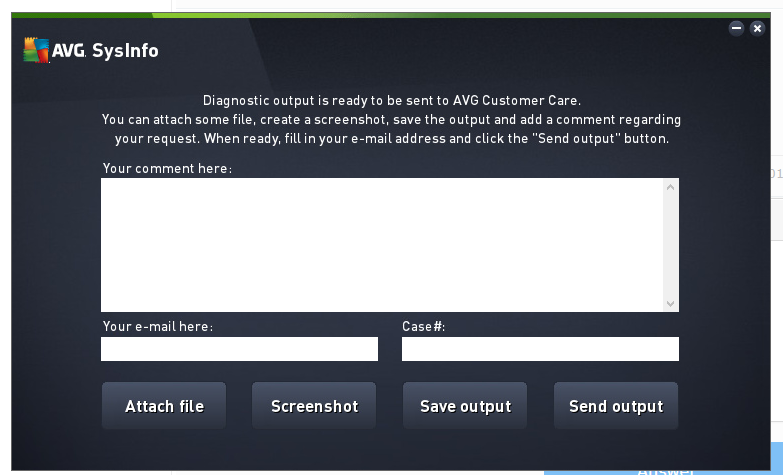783x475 pixels.
Task: Minimize the AVG SysInfo window
Action: 736,28
